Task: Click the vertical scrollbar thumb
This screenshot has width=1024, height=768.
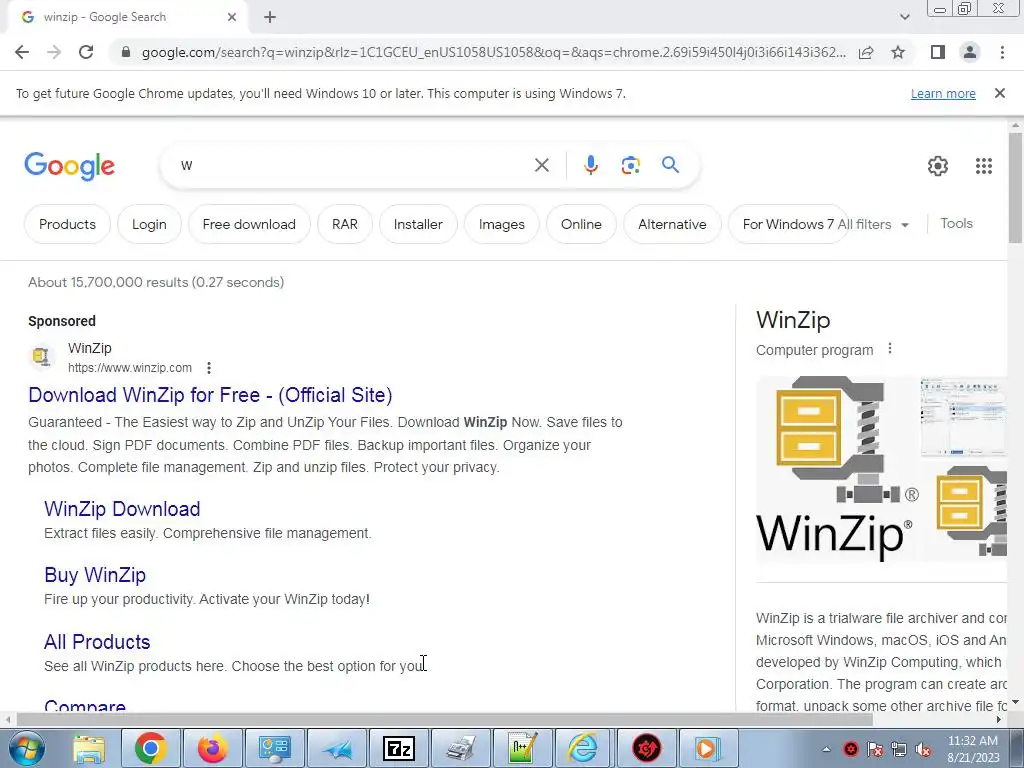Action: click(x=1016, y=187)
